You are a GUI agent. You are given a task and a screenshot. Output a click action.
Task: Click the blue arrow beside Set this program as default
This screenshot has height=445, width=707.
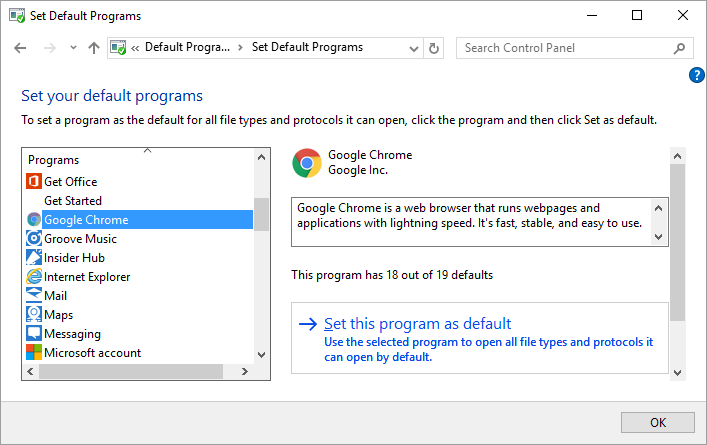tap(308, 324)
